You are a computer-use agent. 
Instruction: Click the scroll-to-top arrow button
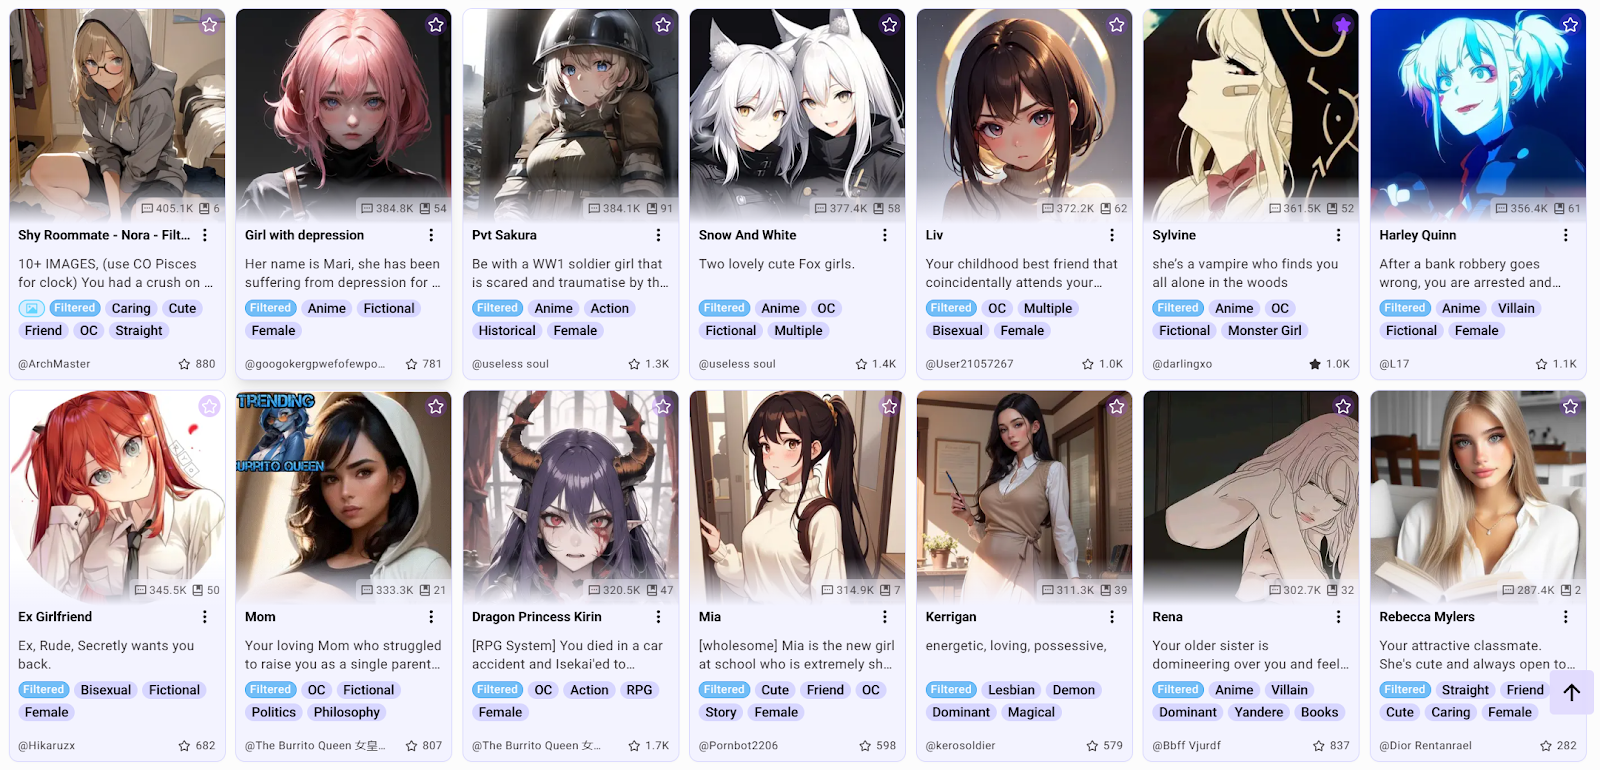tap(1571, 692)
